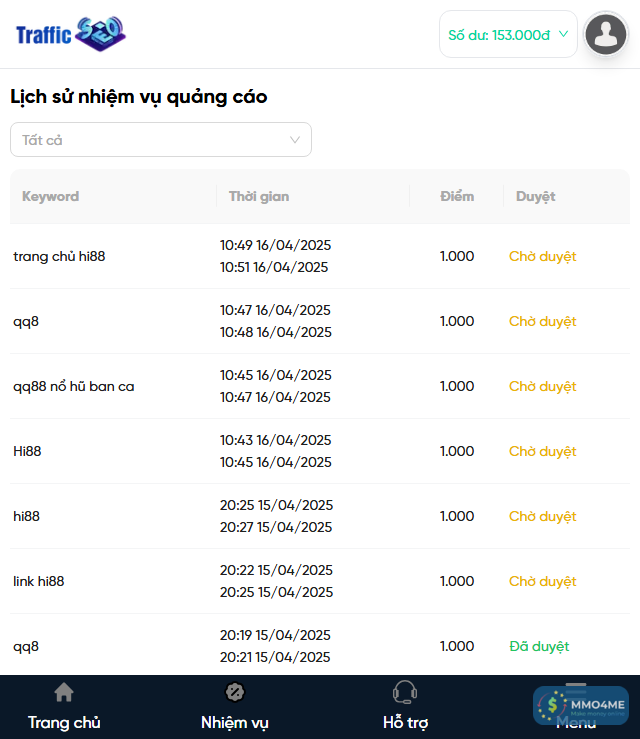The image size is (640, 739).
Task: Open the Hỗ trợ tab label
Action: tap(405, 722)
